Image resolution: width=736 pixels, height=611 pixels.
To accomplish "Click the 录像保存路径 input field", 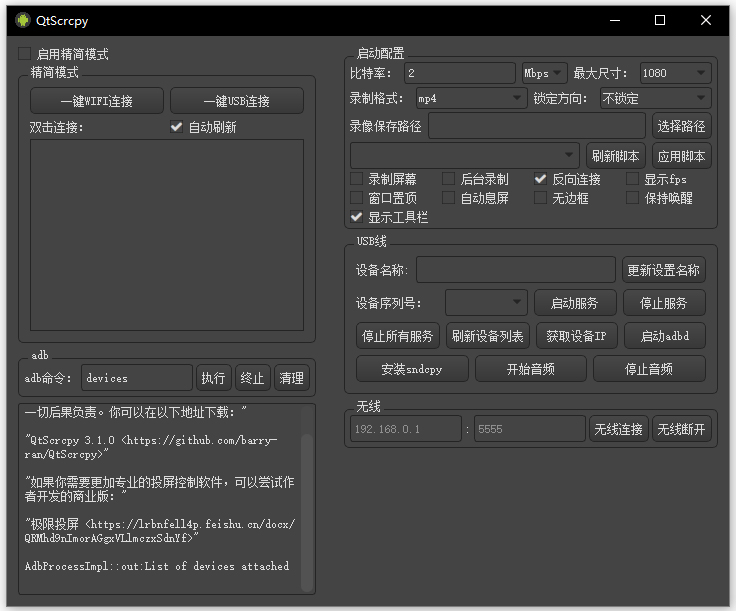I will coord(537,126).
